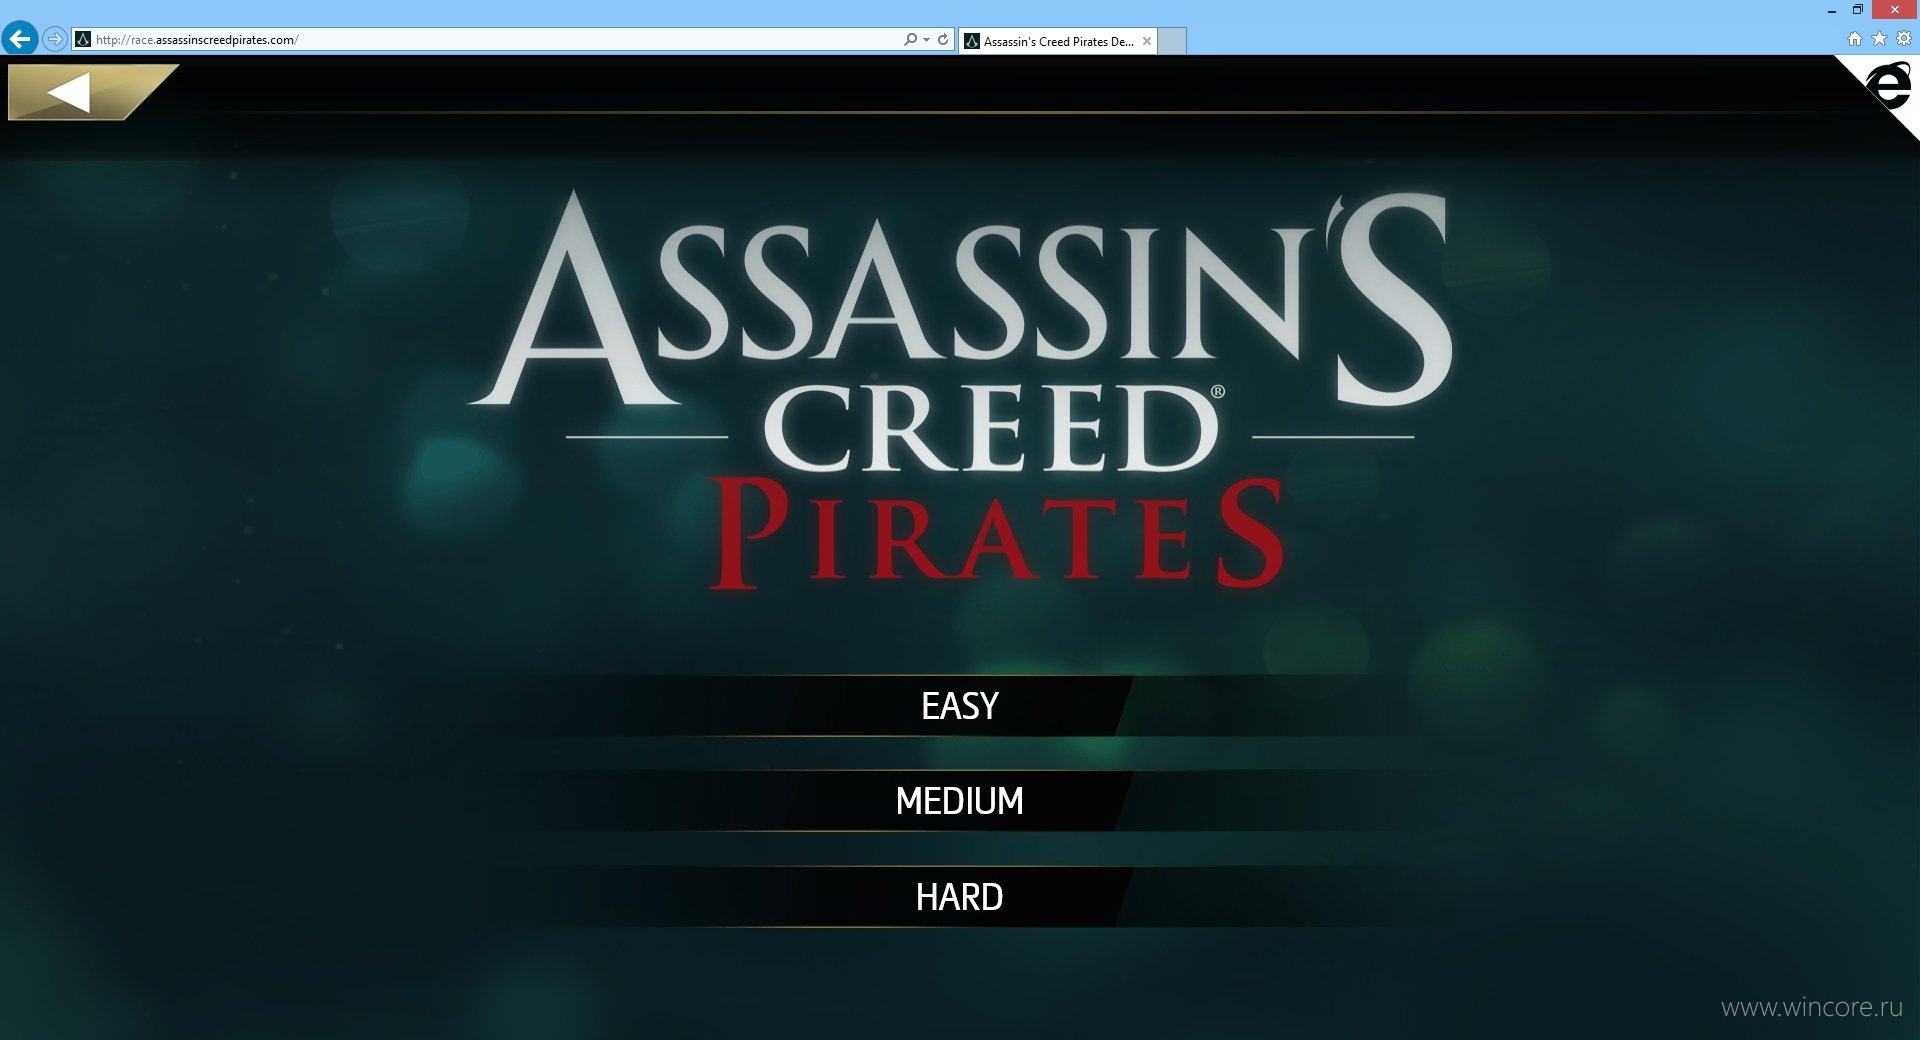Restore down the browser window
The image size is (1920, 1040).
point(1858,10)
